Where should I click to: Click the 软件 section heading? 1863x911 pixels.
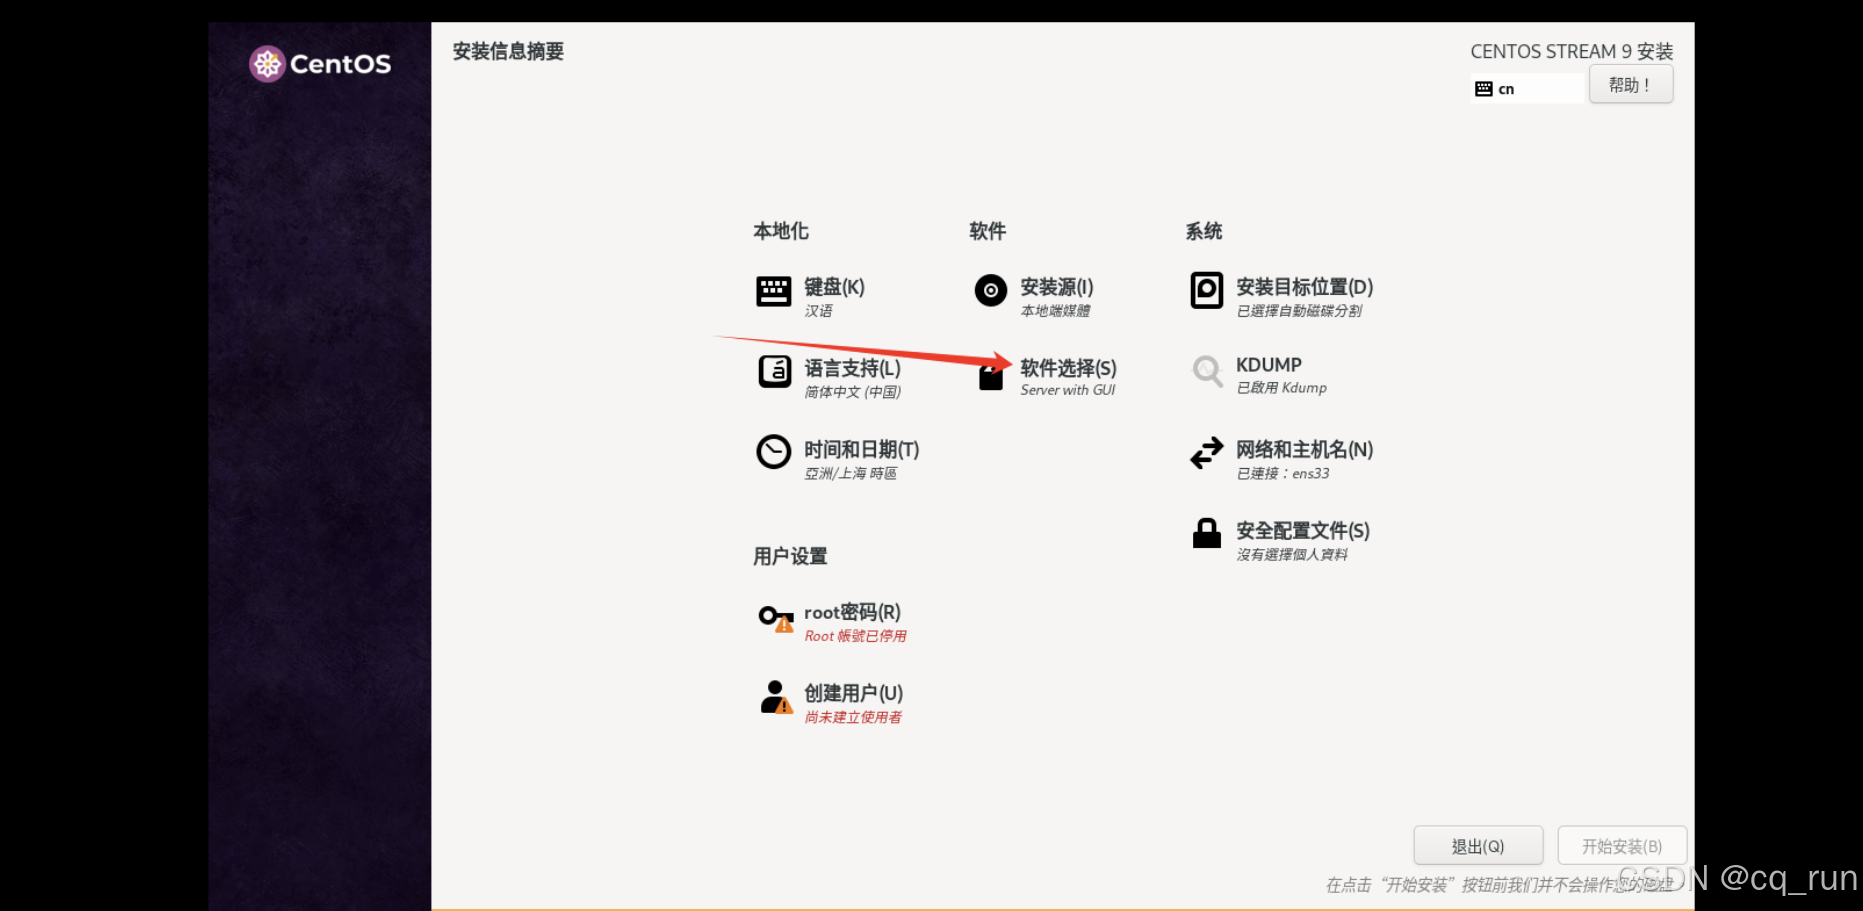point(987,231)
